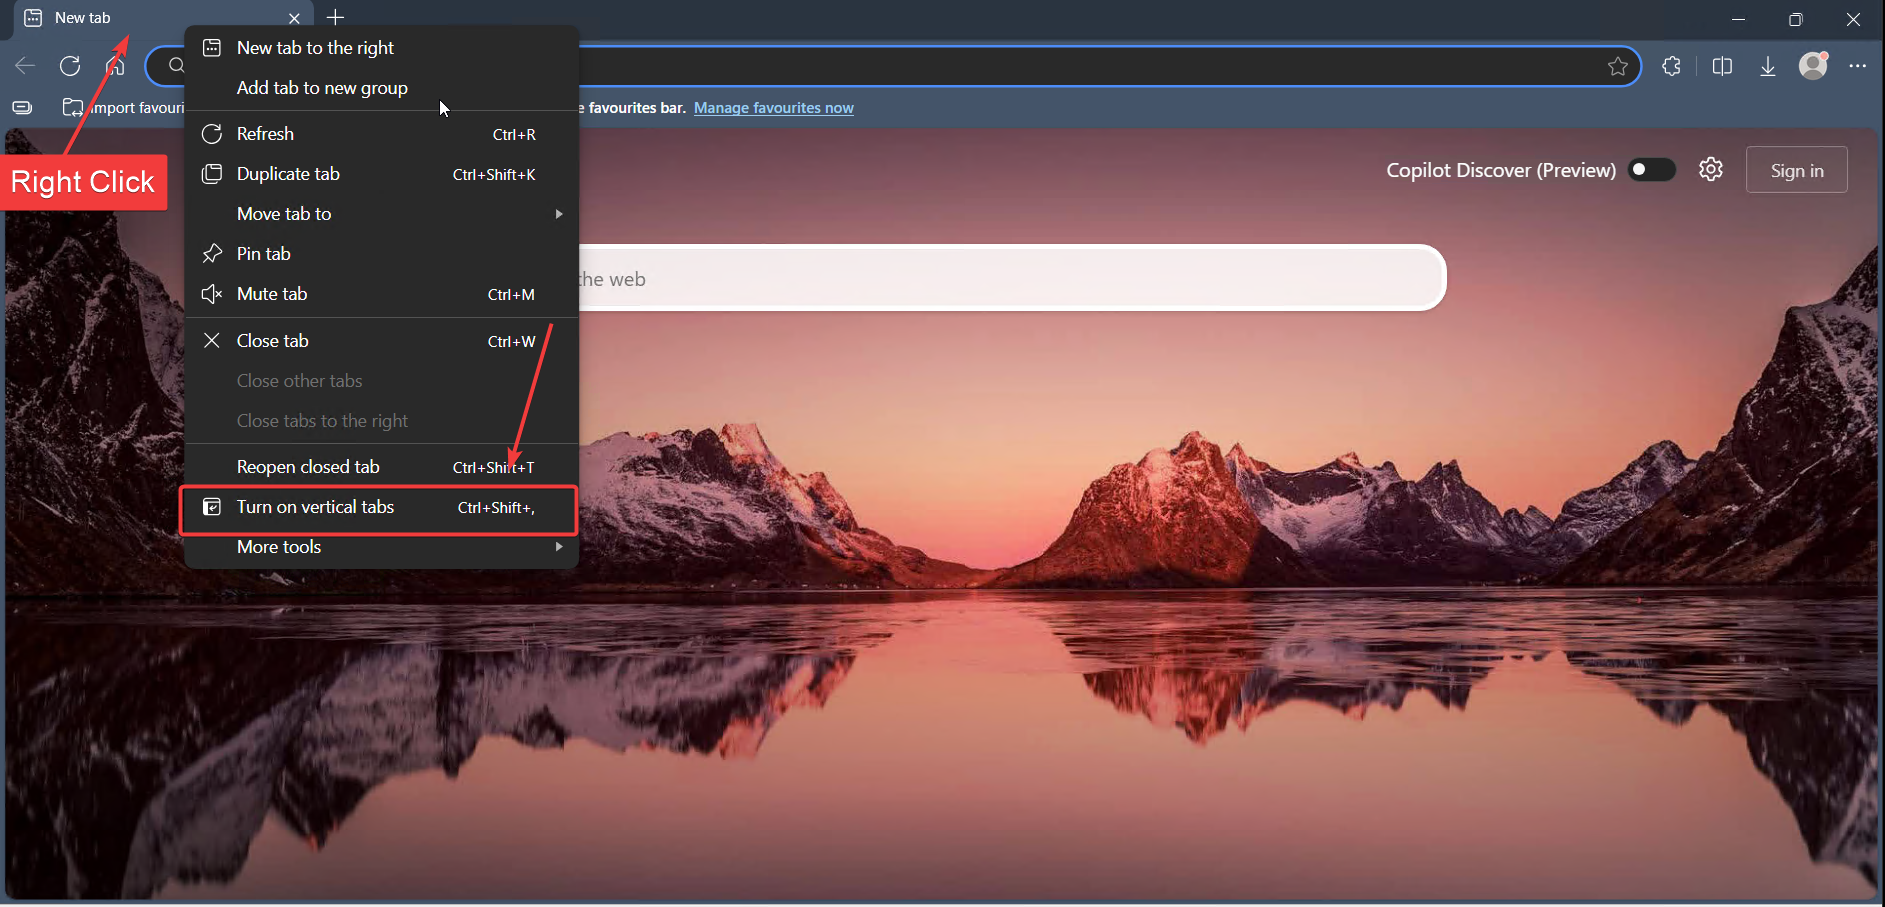Screen dimensions: 1885x907
Task: Toggle the Copilot Discover (Preview) switch
Action: point(1650,169)
